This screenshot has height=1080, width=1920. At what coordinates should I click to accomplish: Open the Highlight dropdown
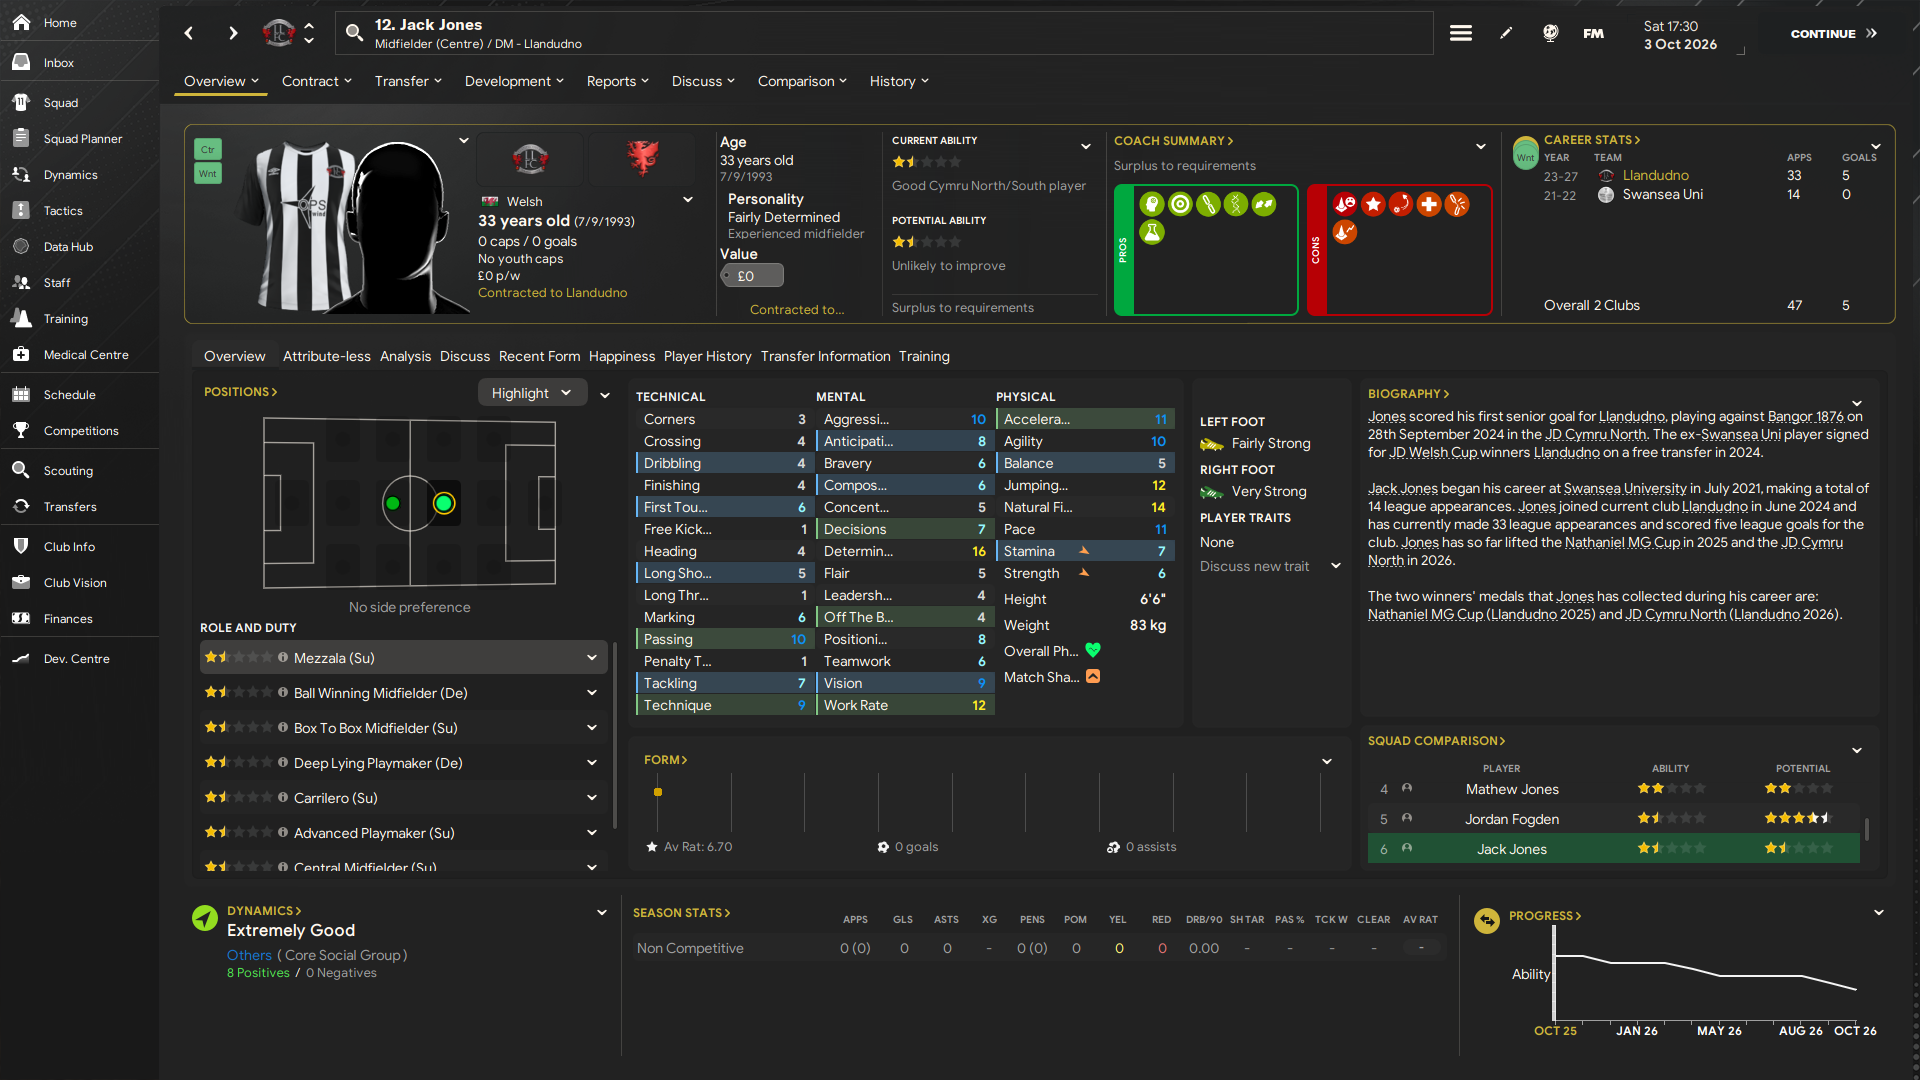coord(531,393)
